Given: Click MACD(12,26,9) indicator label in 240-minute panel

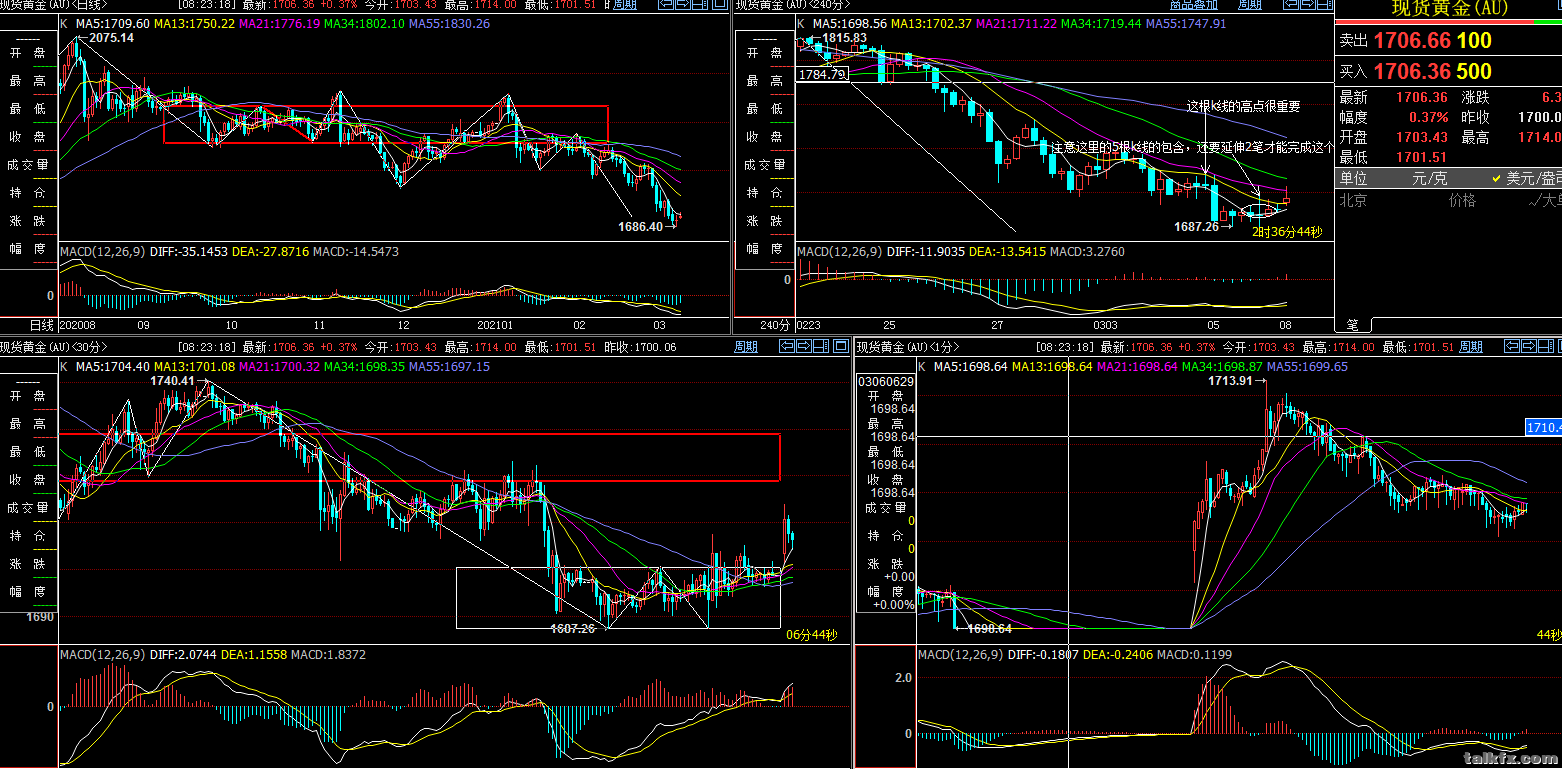Looking at the screenshot, I should coord(839,252).
